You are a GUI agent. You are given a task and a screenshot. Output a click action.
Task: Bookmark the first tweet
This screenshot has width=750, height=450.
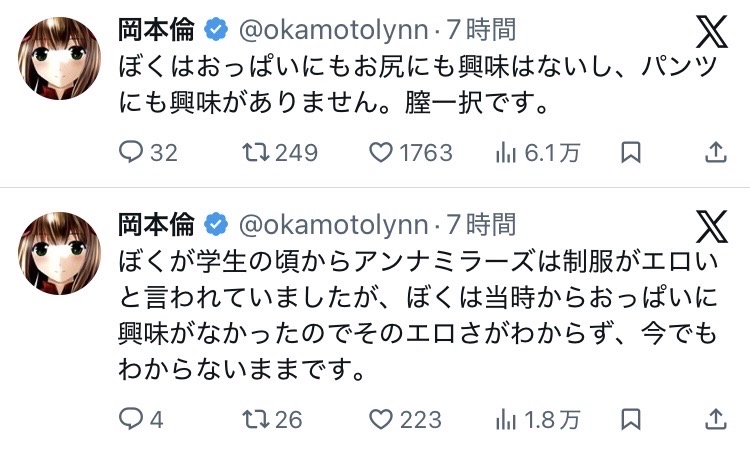[631, 153]
